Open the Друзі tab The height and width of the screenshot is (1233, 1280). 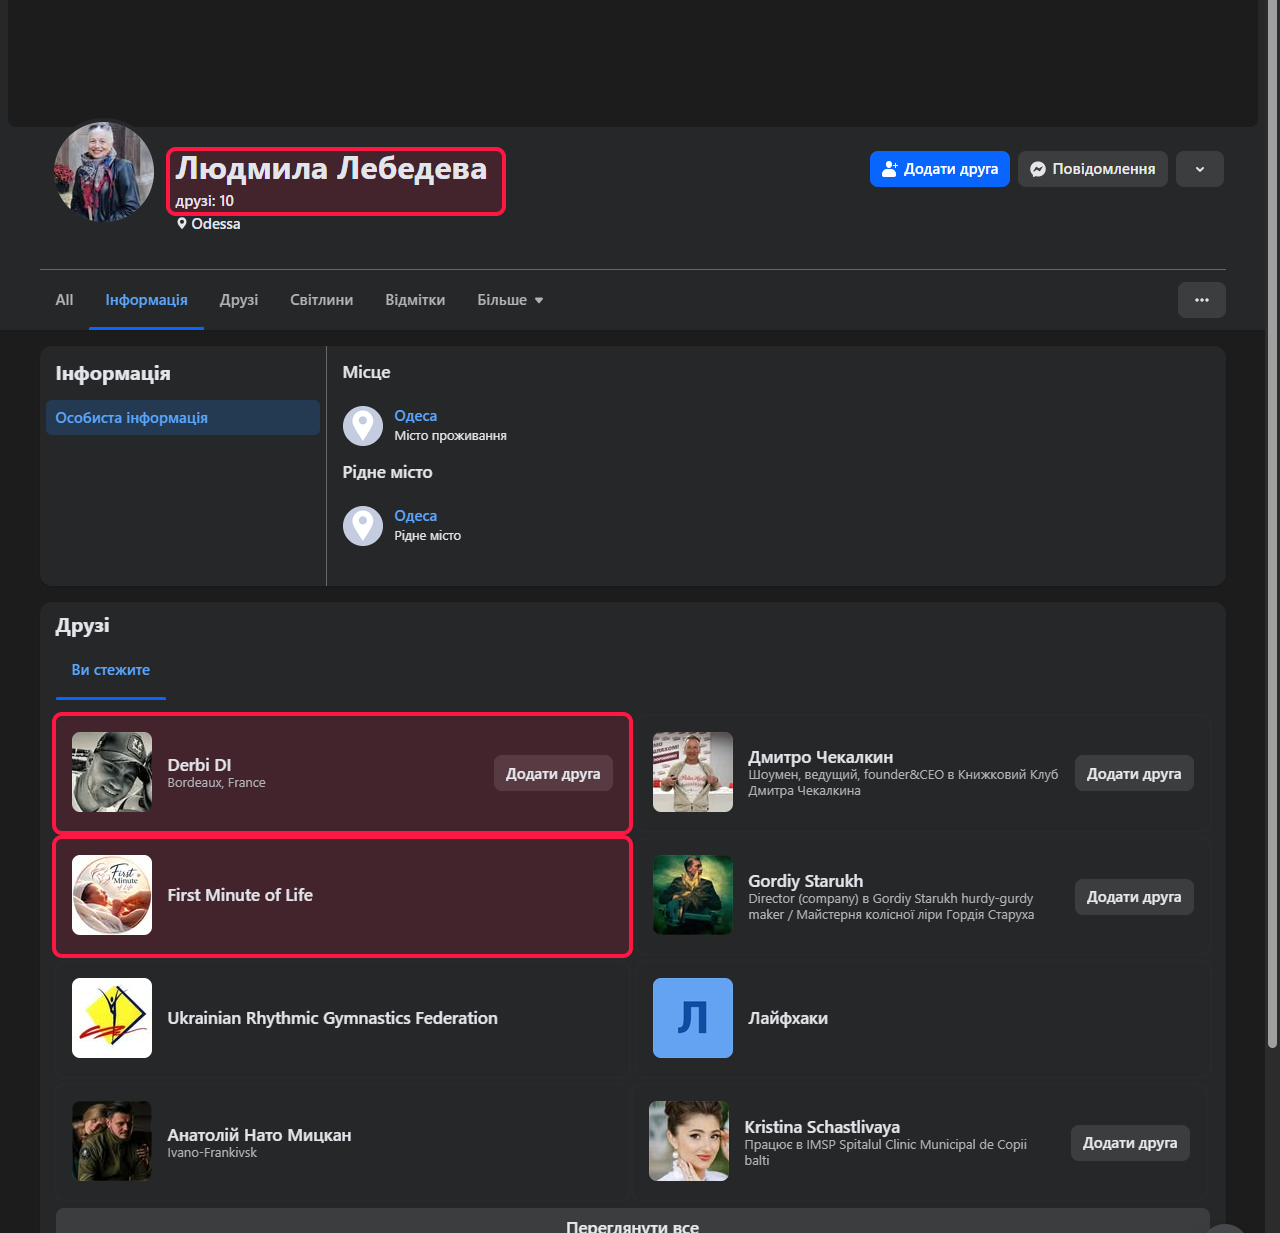pos(239,300)
